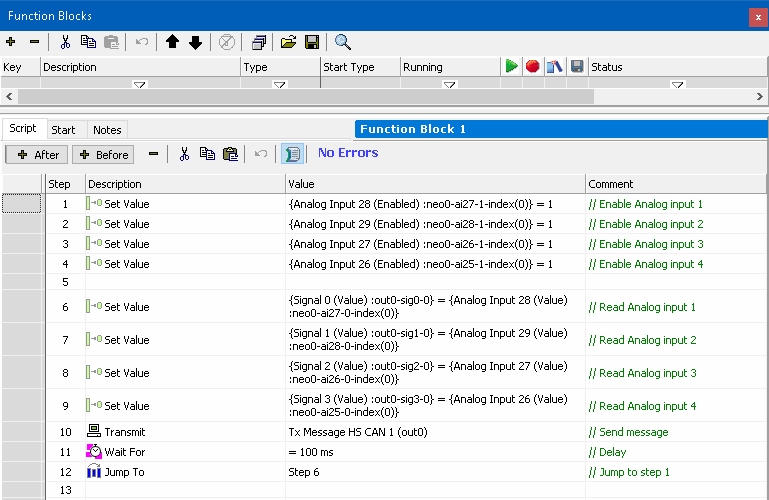Cut selected step using script scissors icon
Viewport: 769px width, 500px height.
[x=184, y=154]
